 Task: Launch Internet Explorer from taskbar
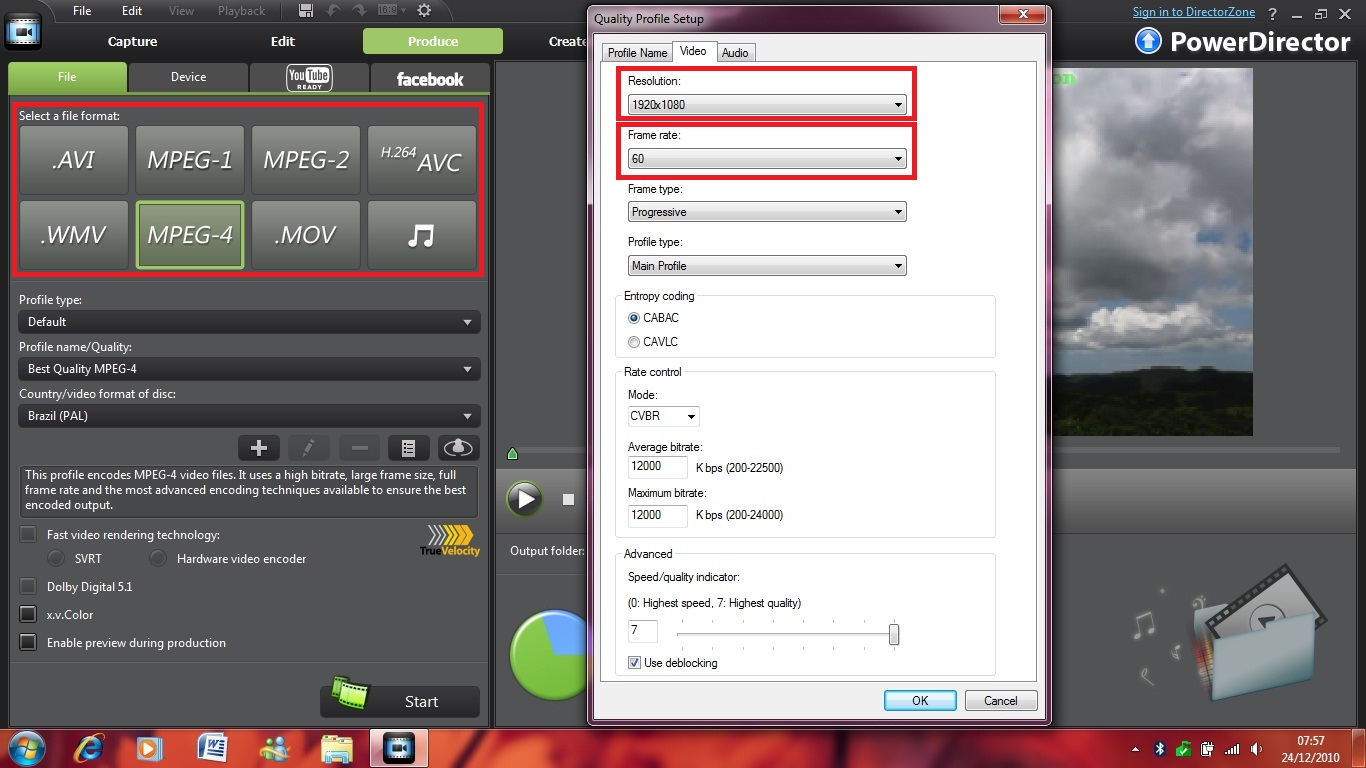[88, 748]
